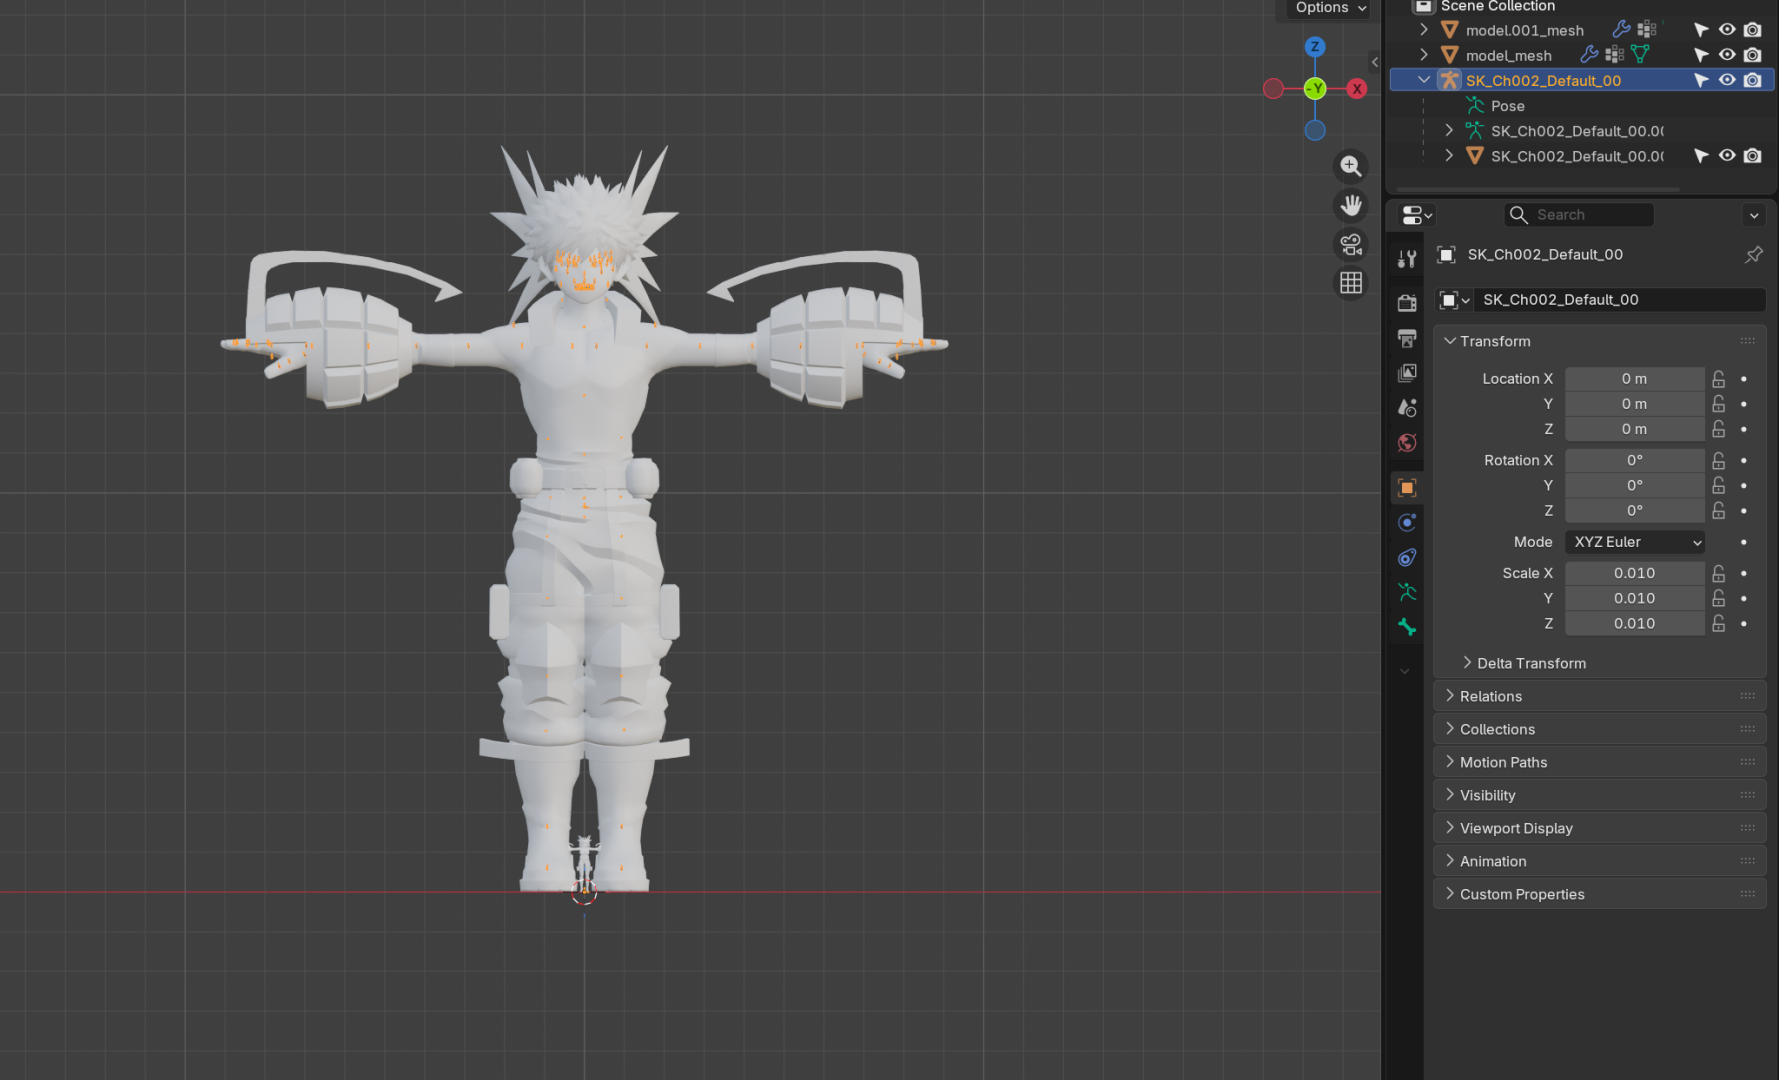Open the Options dropdown in viewport header
Image resolution: width=1779 pixels, height=1080 pixels.
pos(1330,8)
